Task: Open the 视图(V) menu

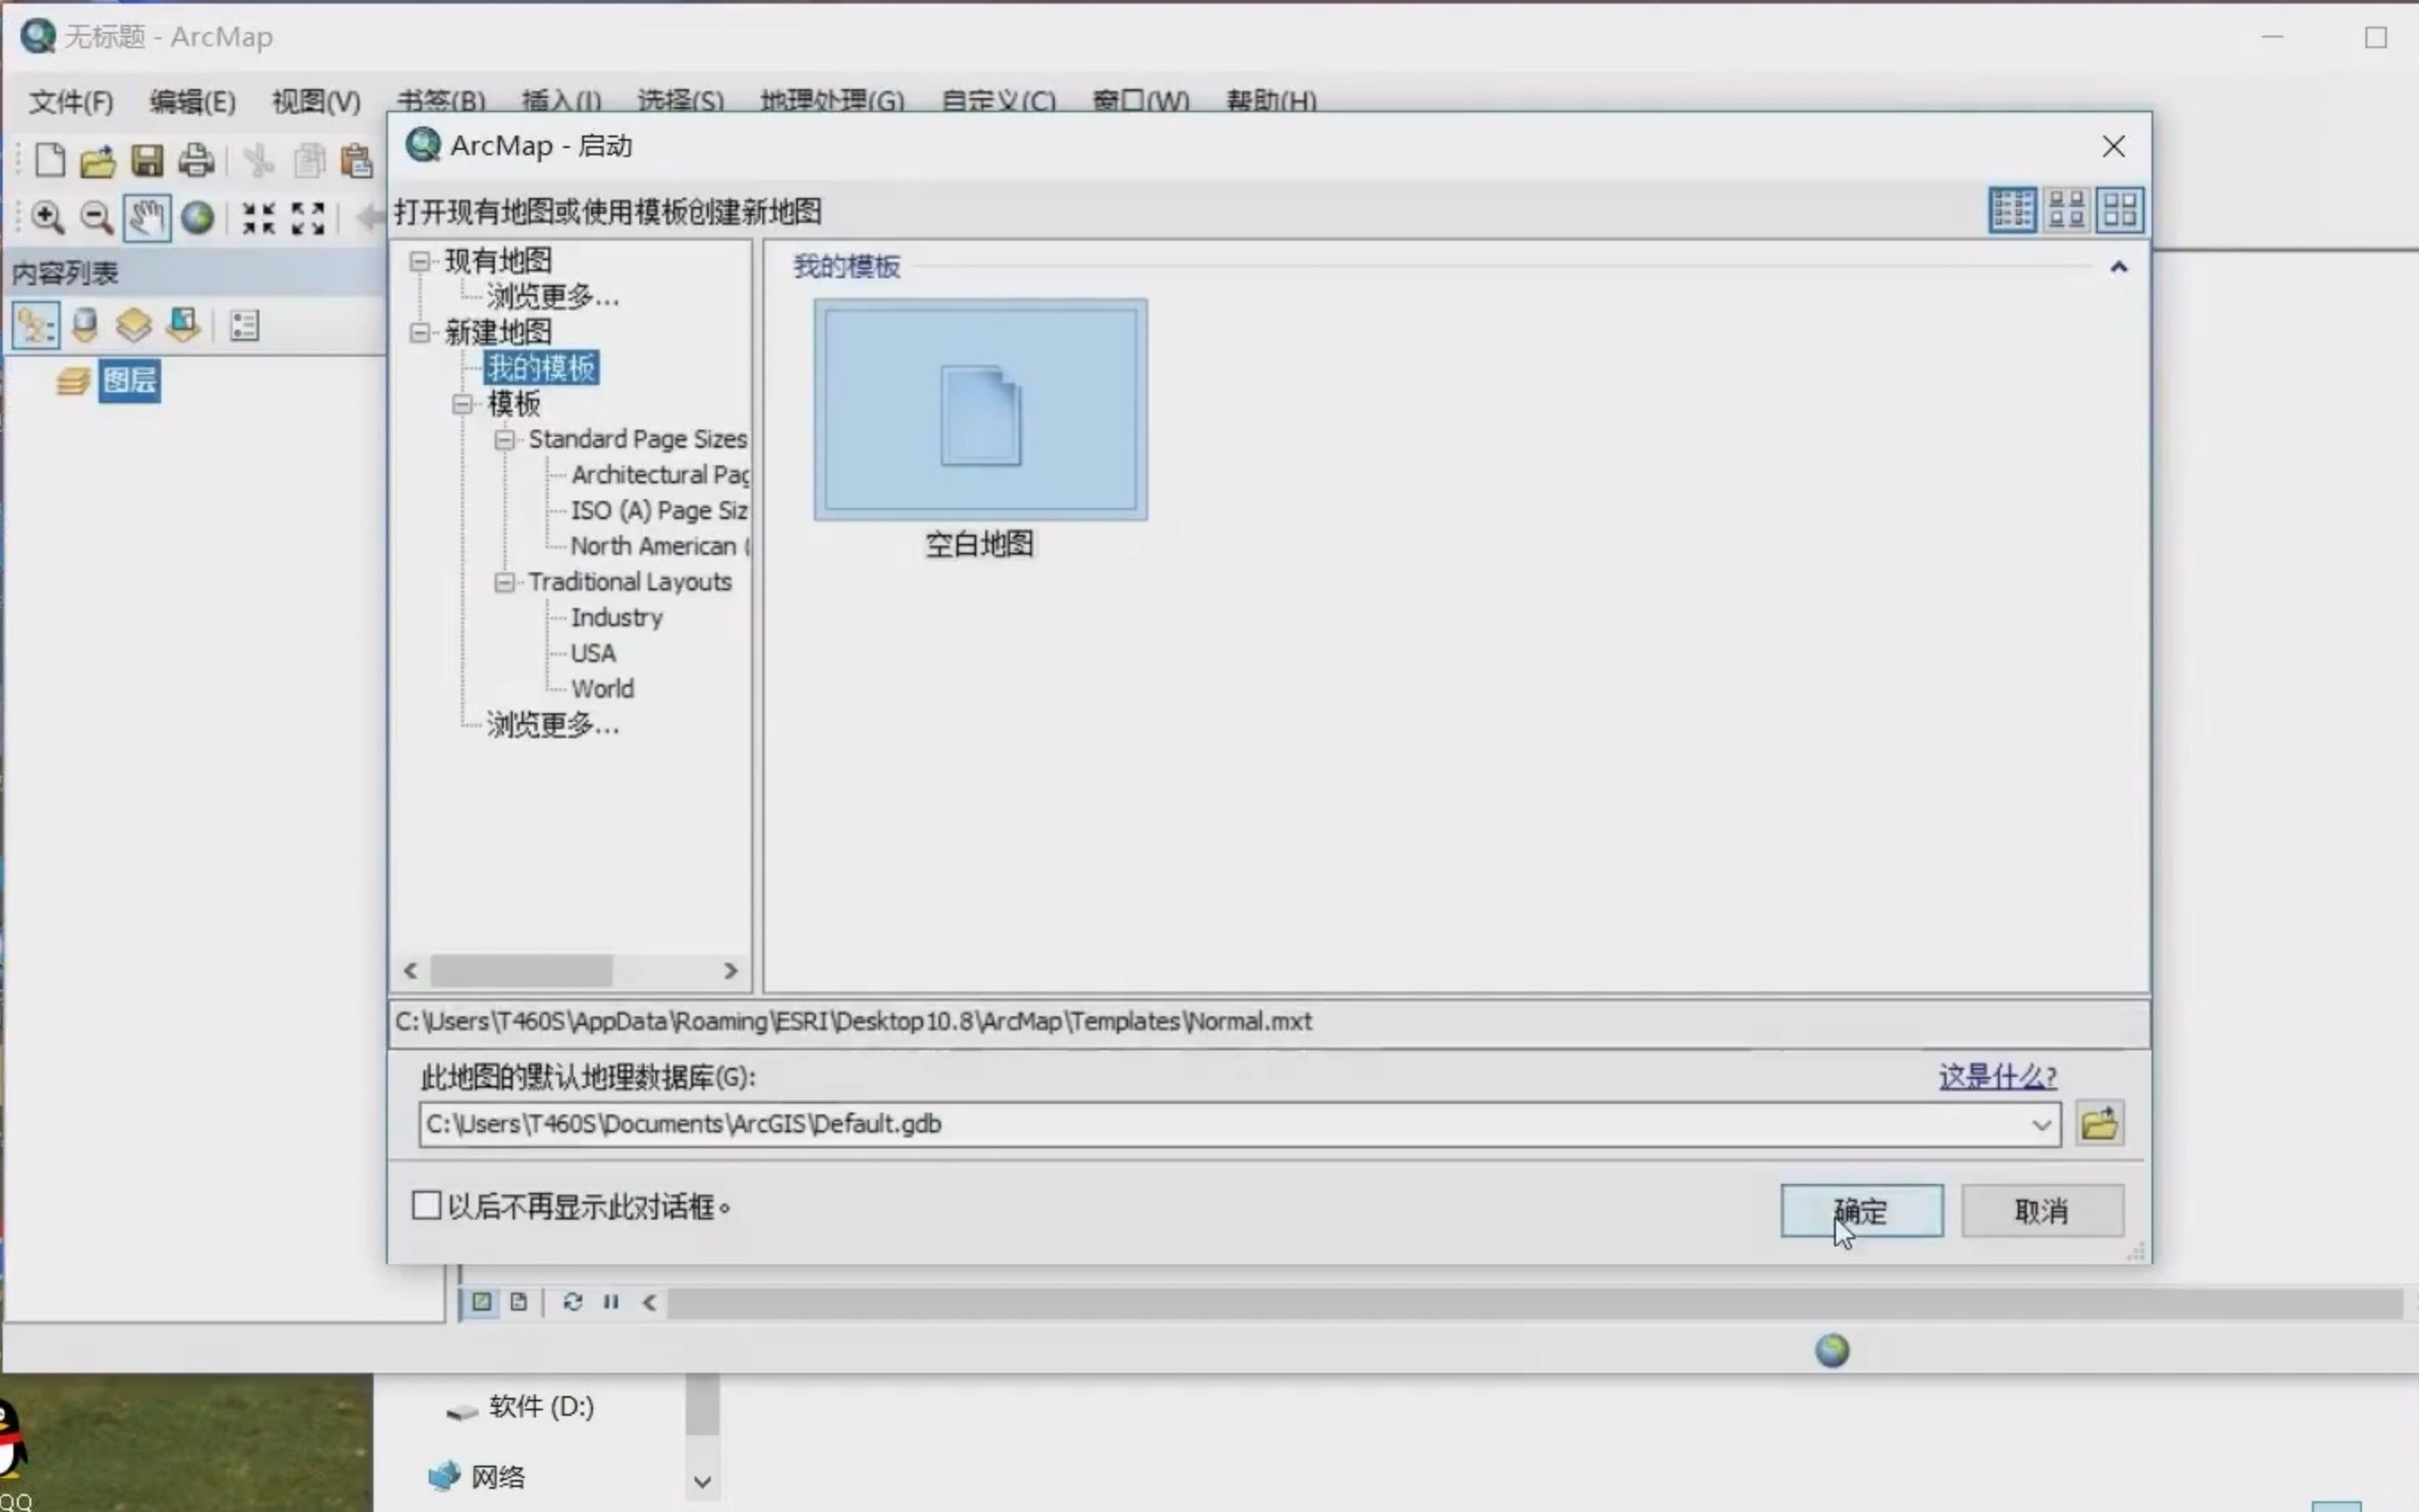Action: click(x=316, y=102)
